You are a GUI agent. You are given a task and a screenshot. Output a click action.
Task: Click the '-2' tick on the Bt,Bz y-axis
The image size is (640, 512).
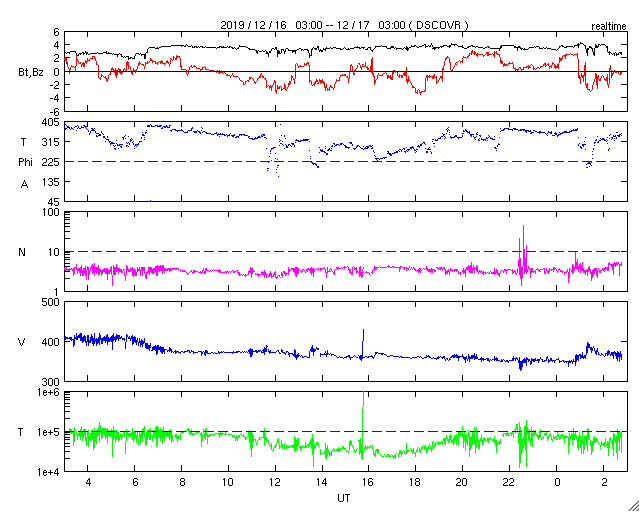pyautogui.click(x=55, y=85)
